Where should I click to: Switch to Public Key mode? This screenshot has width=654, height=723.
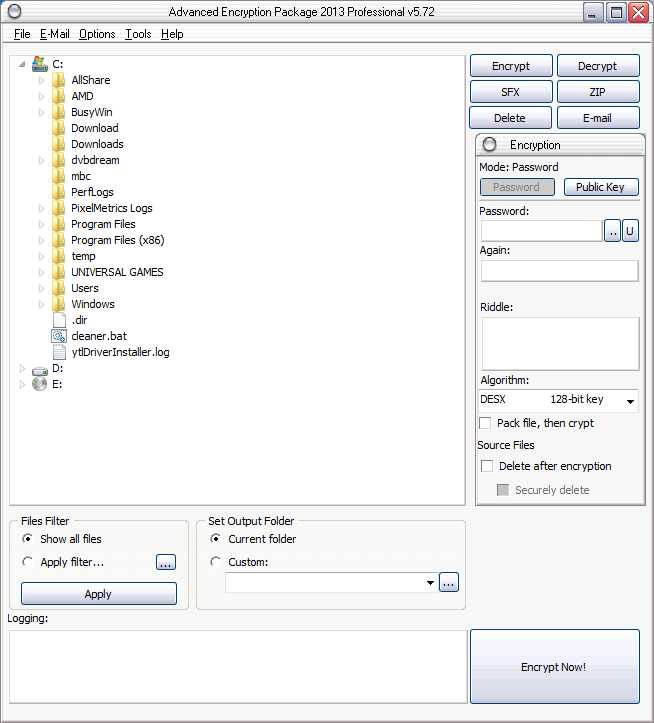tap(600, 187)
